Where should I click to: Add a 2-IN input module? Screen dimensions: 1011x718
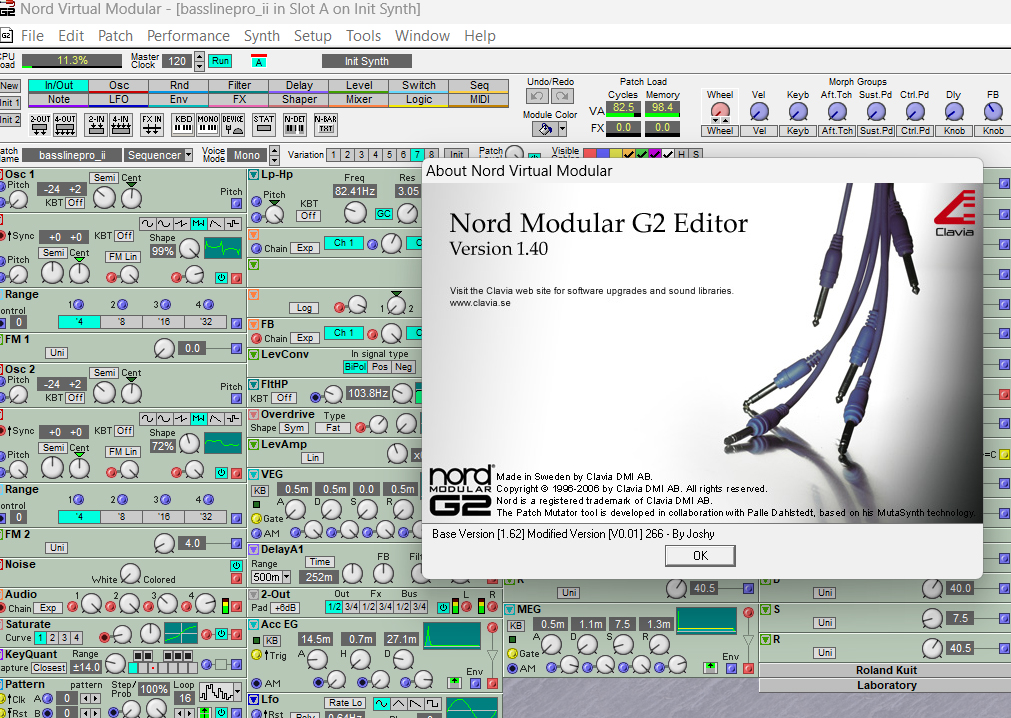coord(97,125)
